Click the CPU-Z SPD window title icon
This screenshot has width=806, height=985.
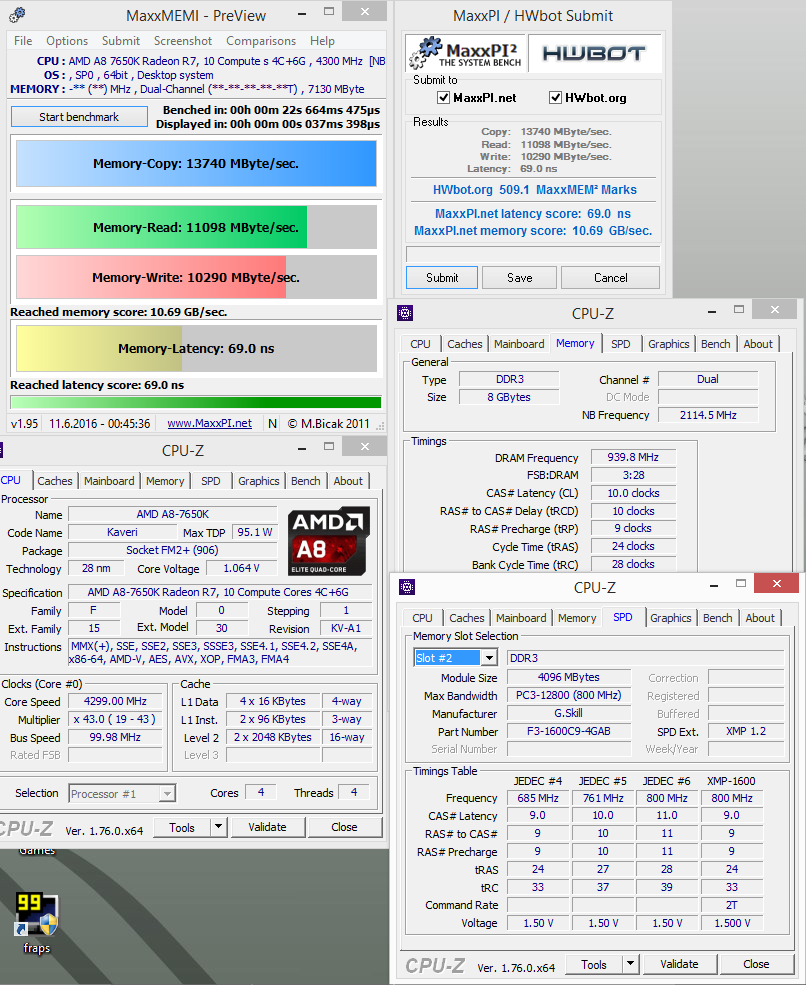tap(407, 587)
